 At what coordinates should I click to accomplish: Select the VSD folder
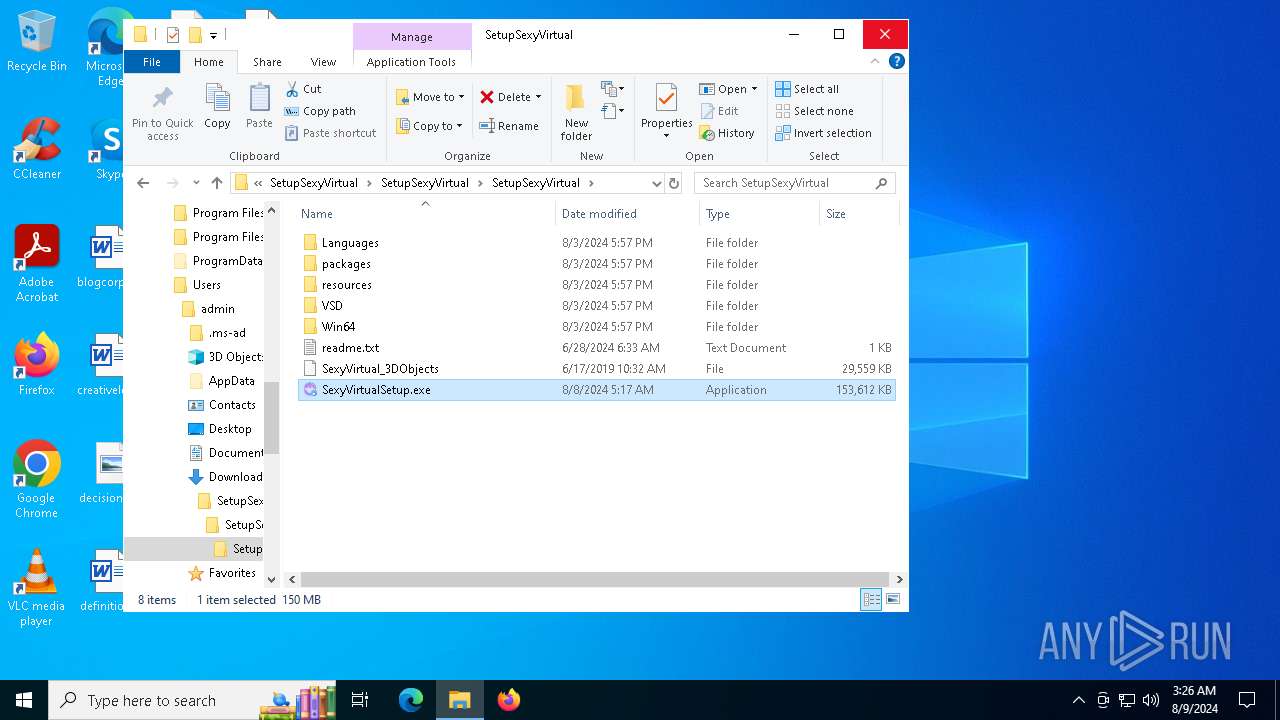click(x=332, y=306)
